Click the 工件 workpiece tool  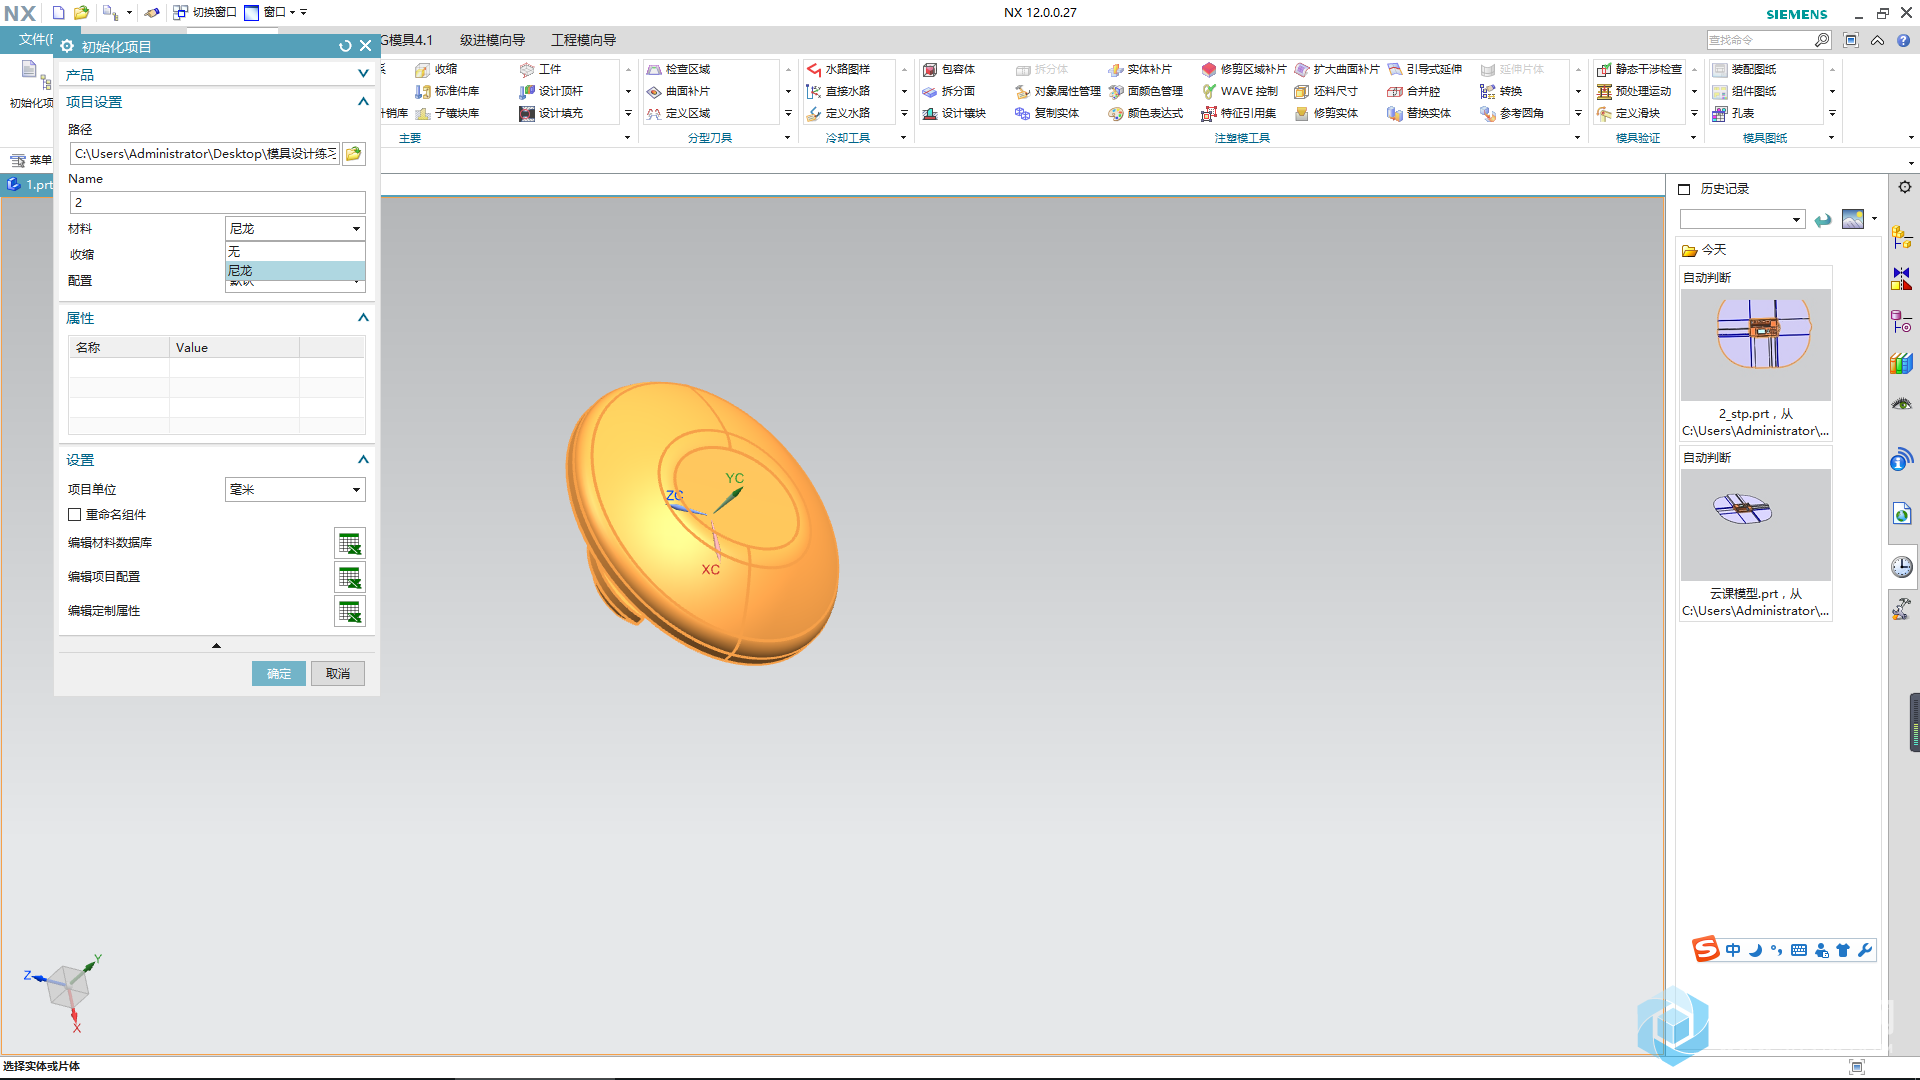coord(540,69)
